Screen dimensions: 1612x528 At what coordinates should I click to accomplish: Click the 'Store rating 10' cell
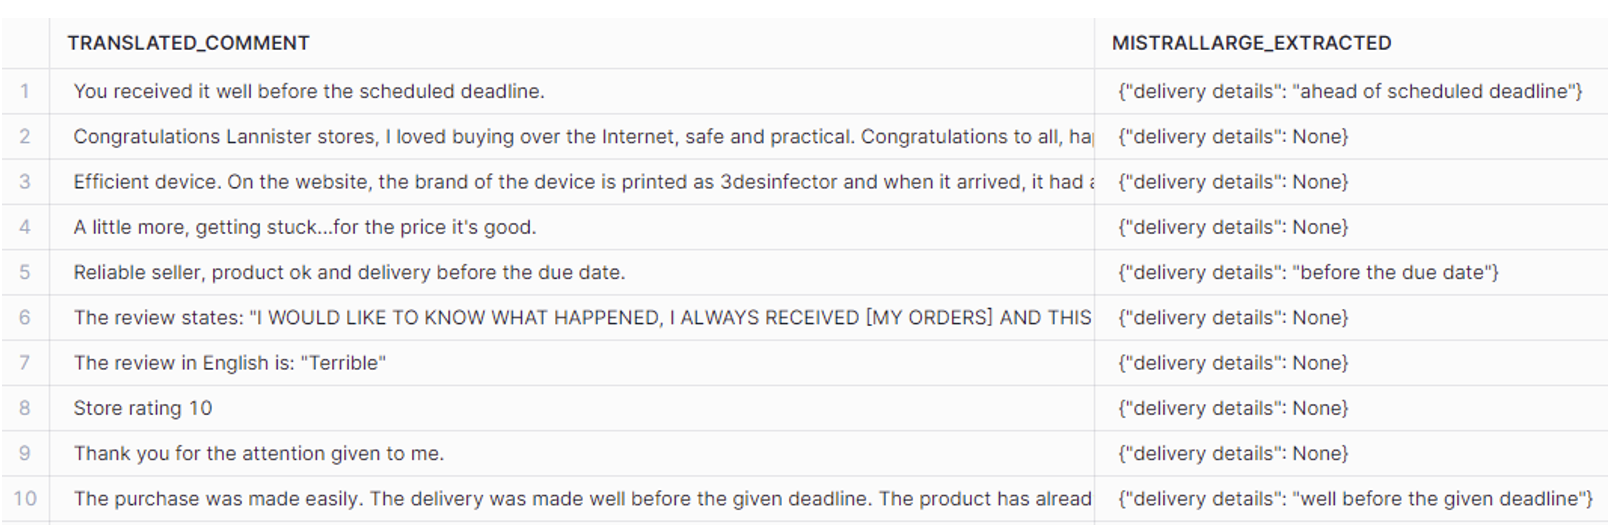pyautogui.click(x=571, y=408)
